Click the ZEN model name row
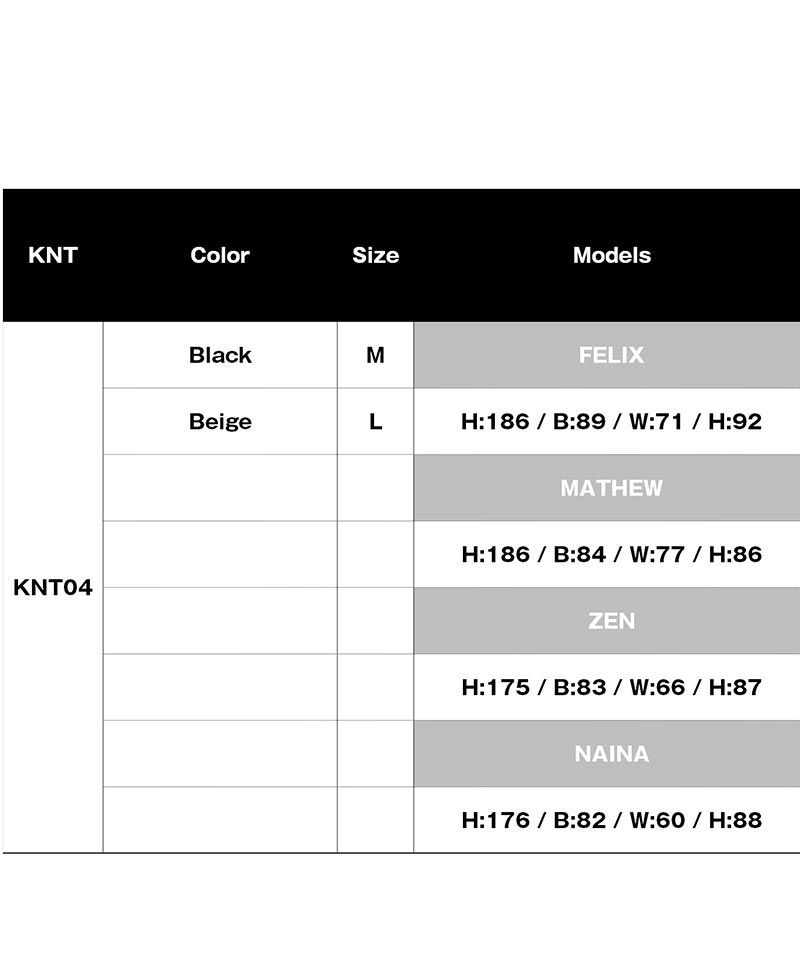Image resolution: width=800 pixels, height=960 pixels. [x=611, y=621]
